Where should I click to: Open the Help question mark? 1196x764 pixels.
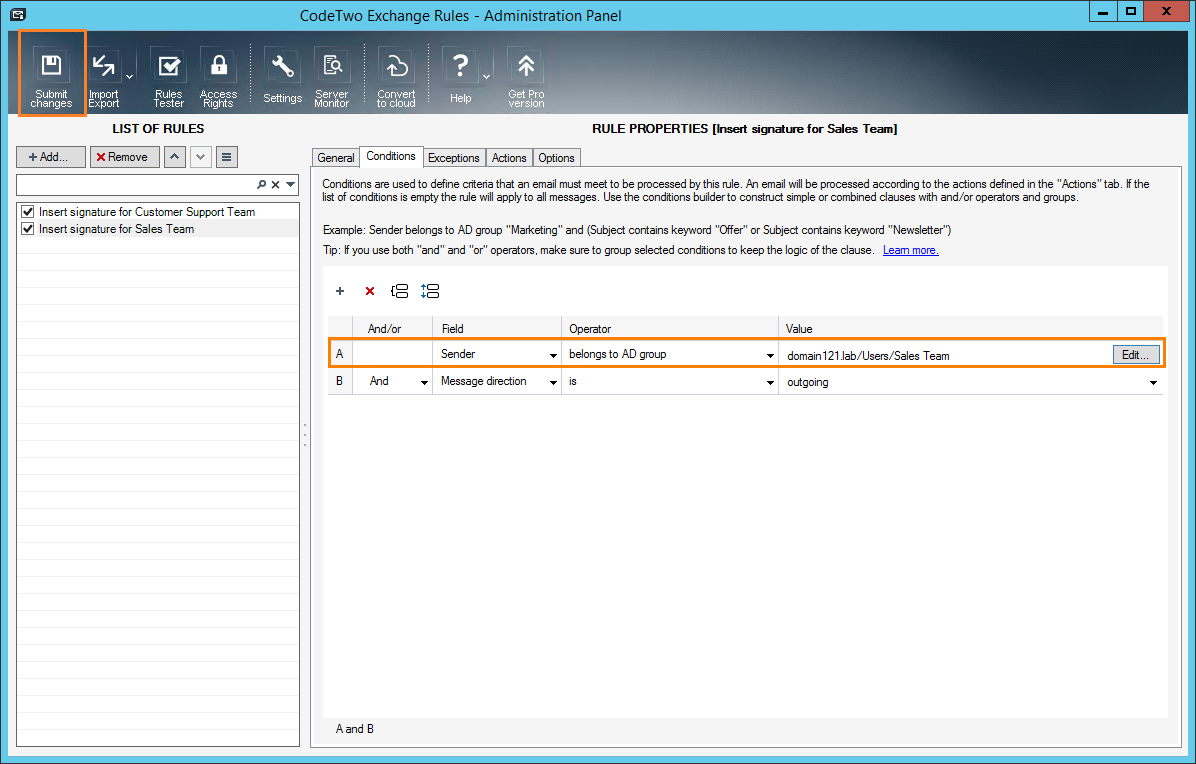pos(461,77)
